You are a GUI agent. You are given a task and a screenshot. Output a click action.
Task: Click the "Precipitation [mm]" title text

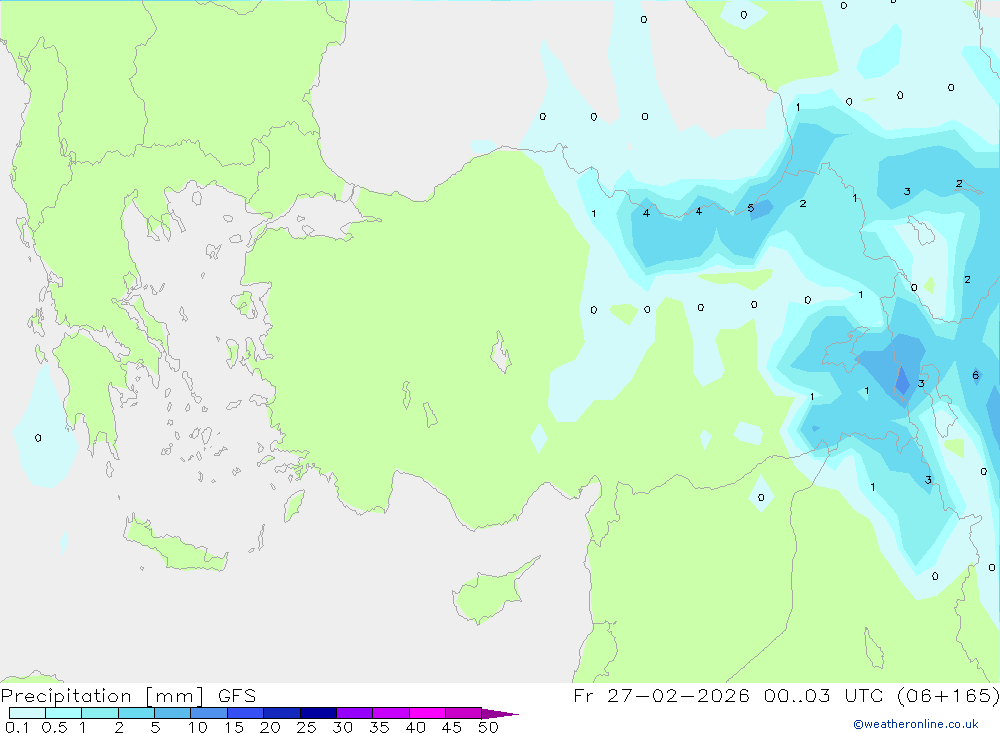point(103,696)
